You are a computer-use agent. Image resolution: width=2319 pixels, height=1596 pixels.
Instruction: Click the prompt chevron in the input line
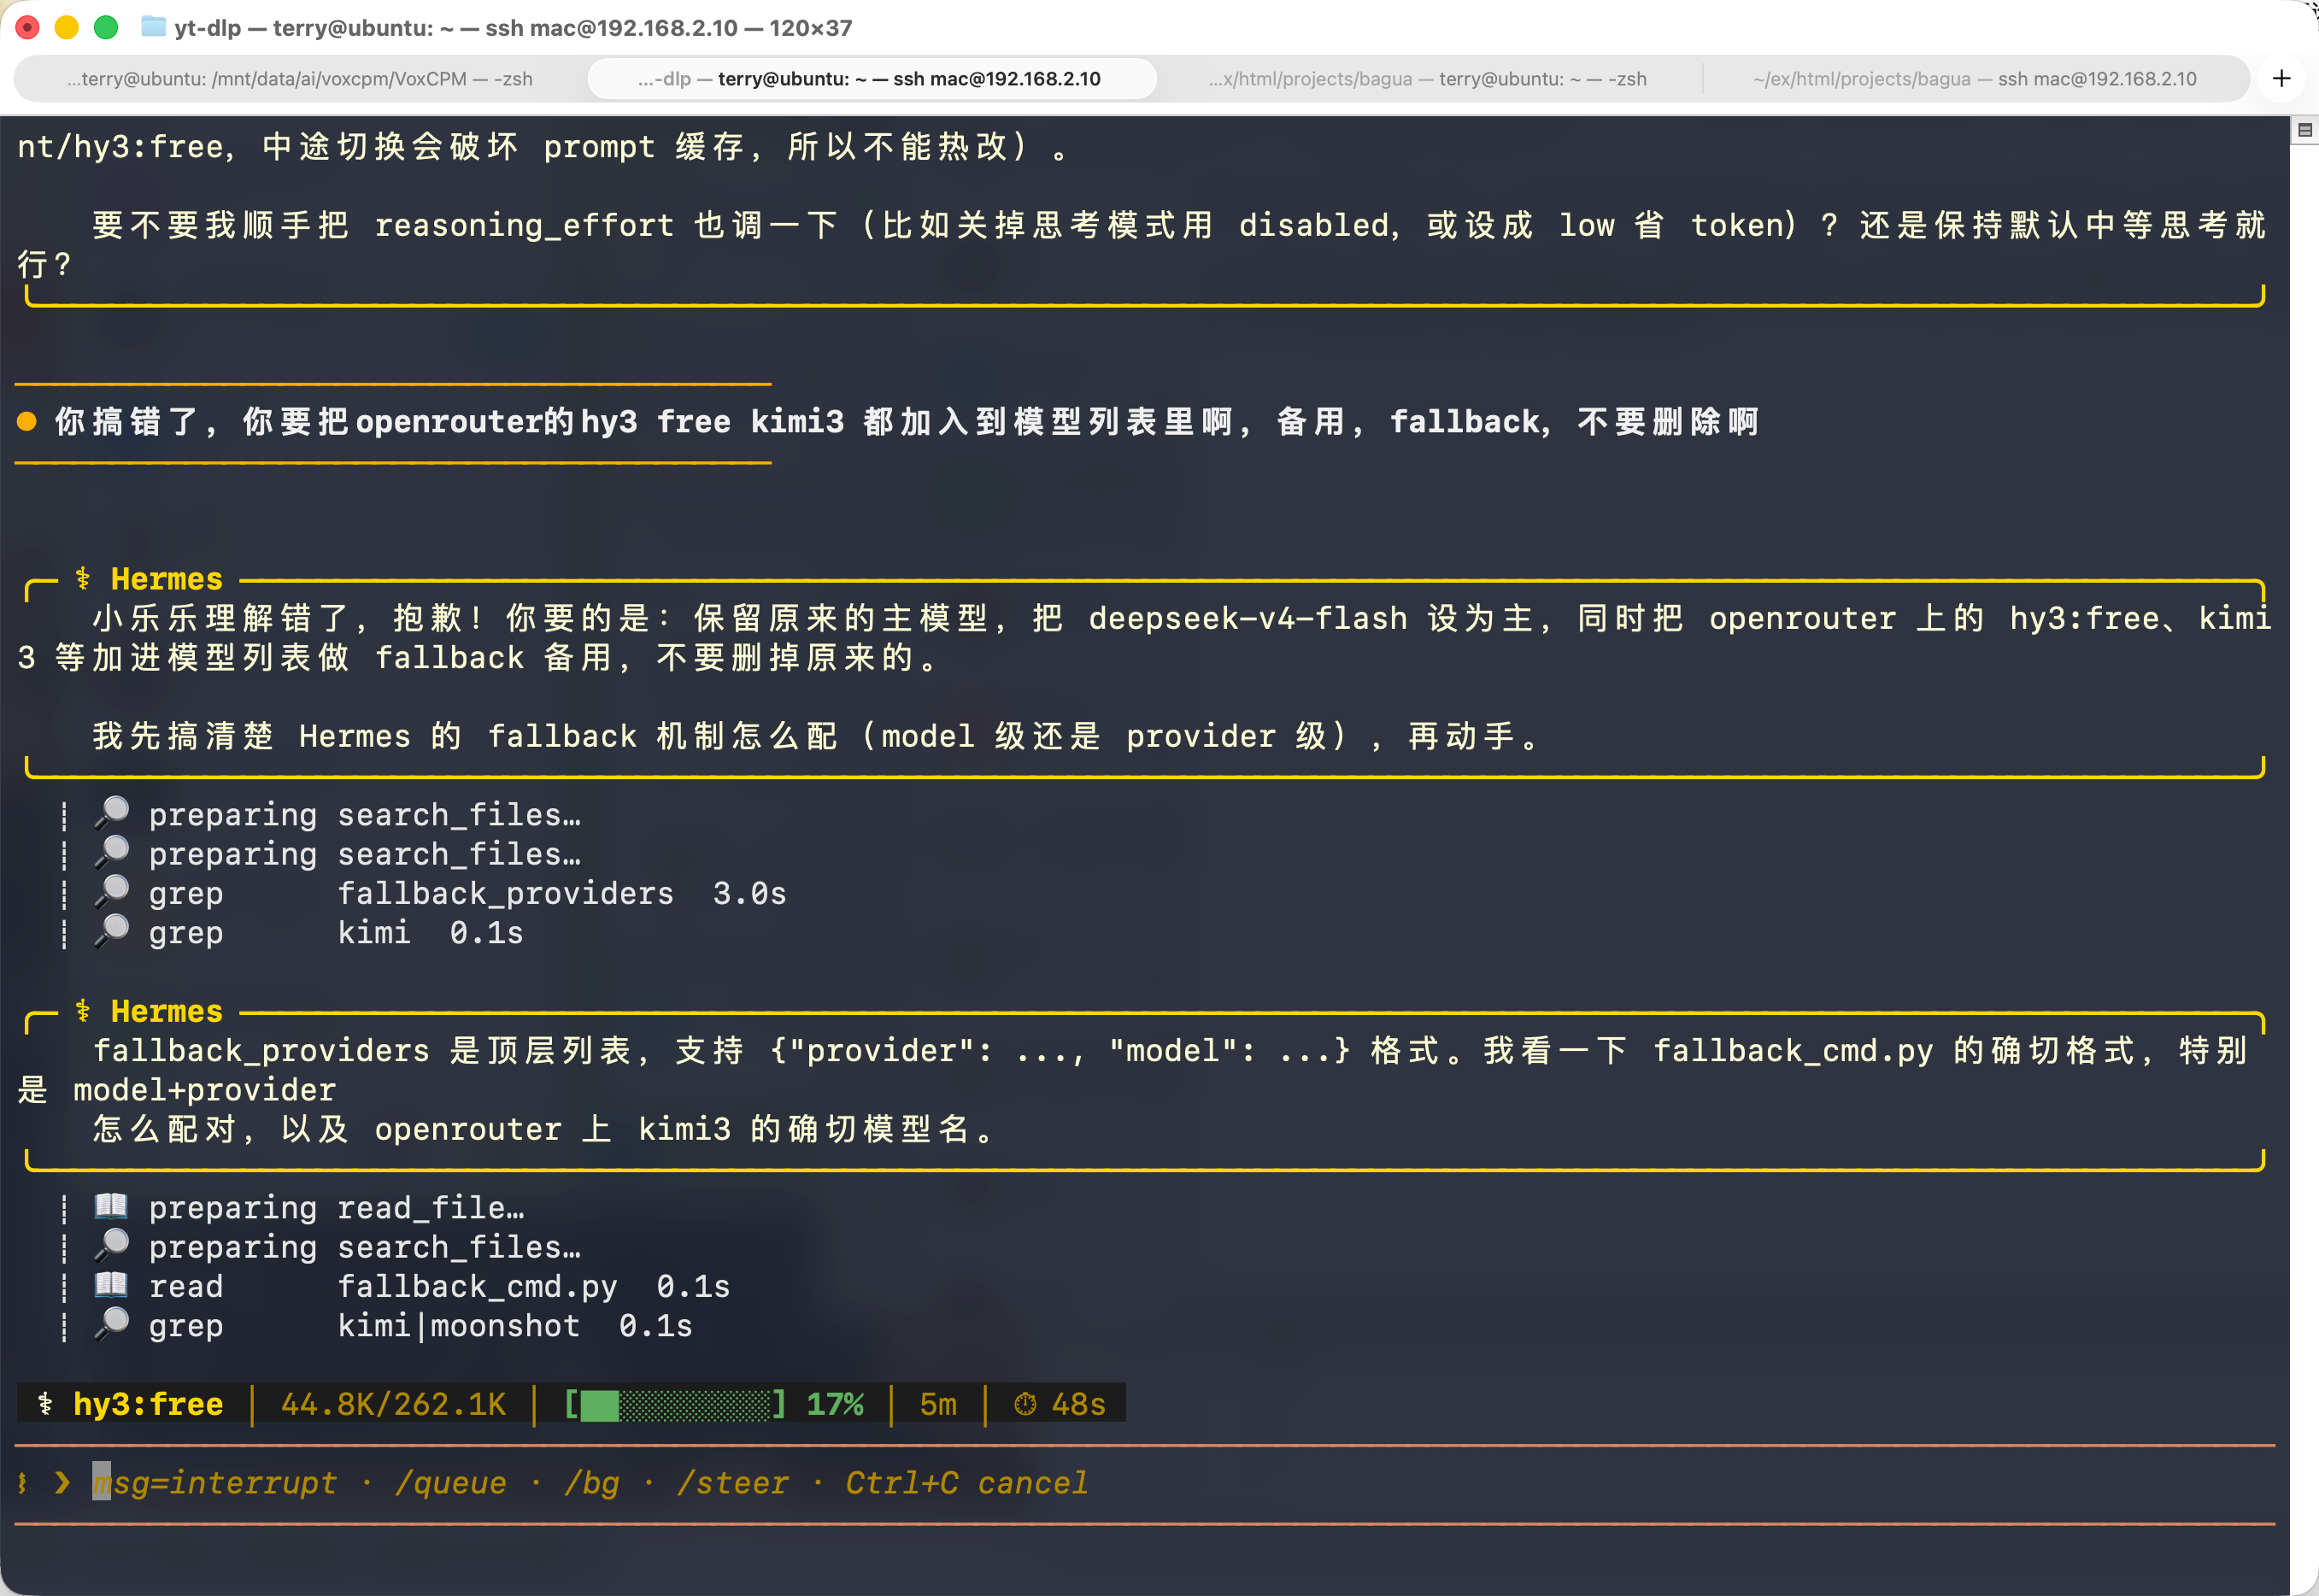coord(62,1482)
